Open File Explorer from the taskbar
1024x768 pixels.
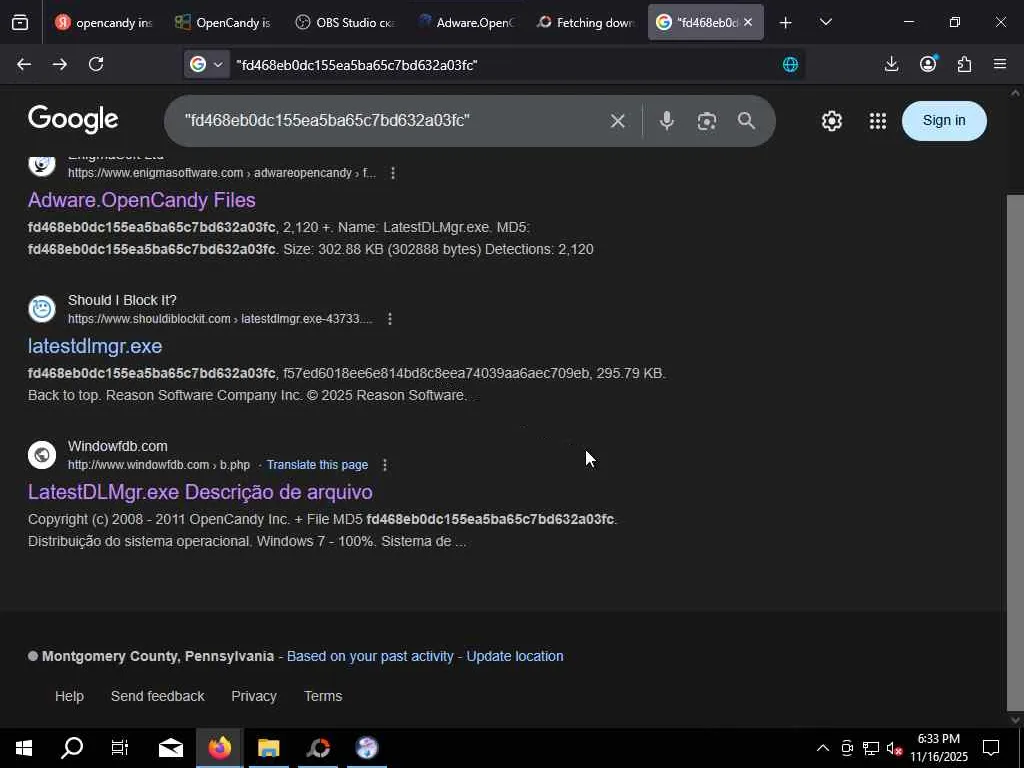268,748
